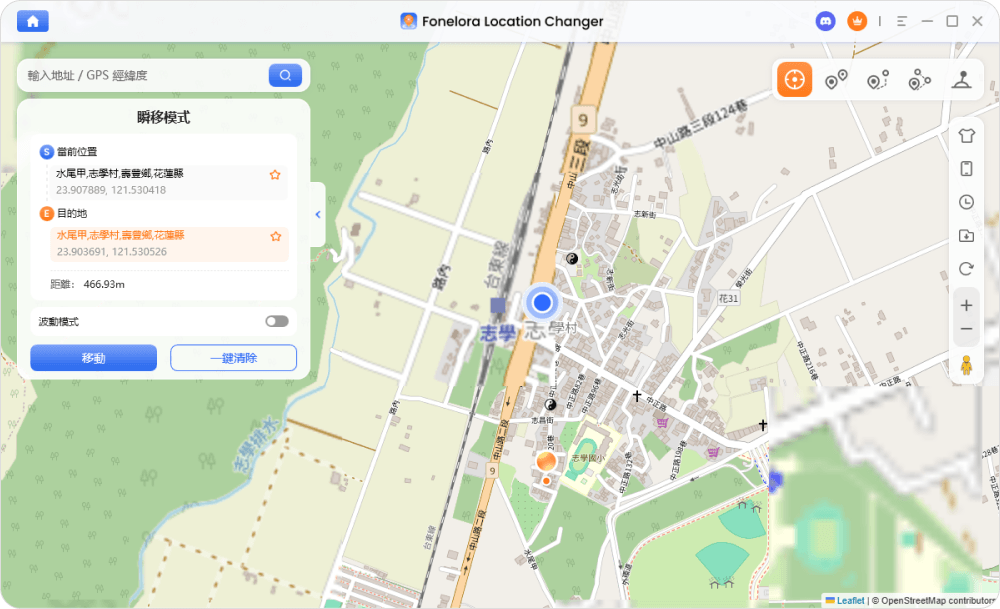This screenshot has height=609, width=1000.
Task: Open the import folder icon
Action: pos(966,235)
